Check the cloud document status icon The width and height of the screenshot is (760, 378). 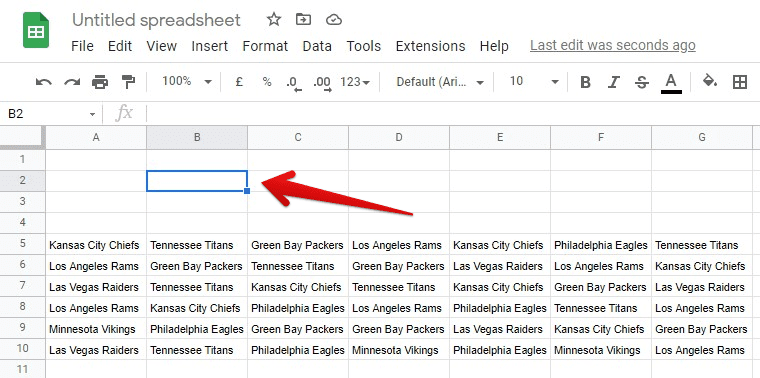tap(334, 20)
